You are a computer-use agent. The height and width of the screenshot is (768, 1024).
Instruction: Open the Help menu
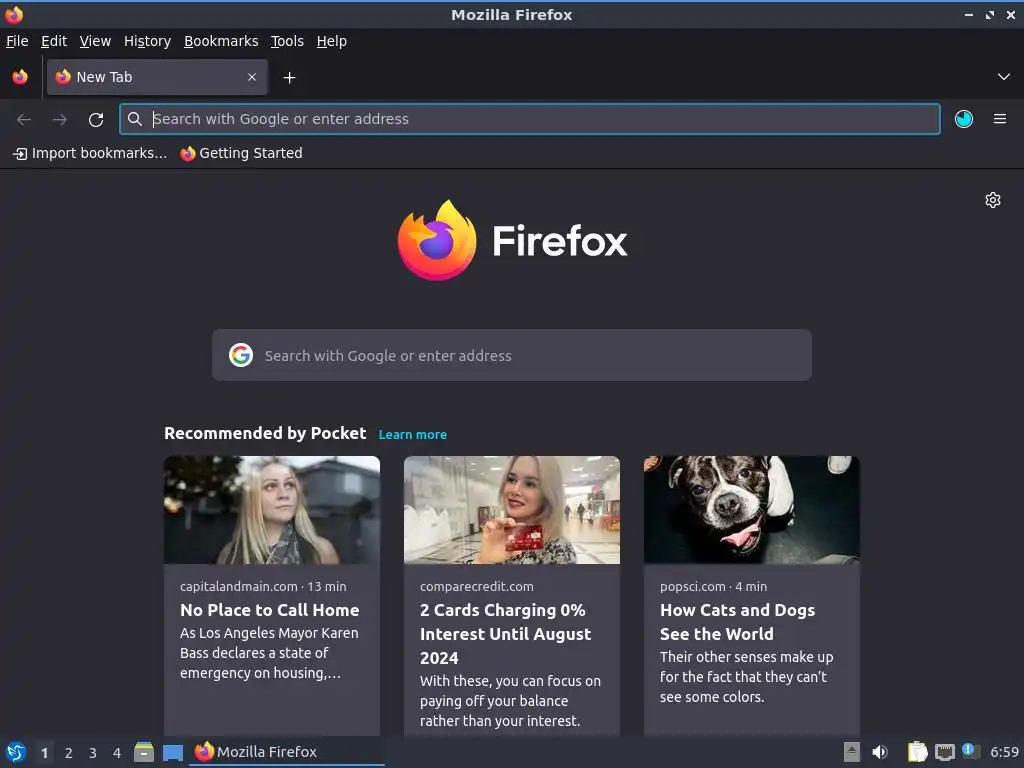point(332,41)
